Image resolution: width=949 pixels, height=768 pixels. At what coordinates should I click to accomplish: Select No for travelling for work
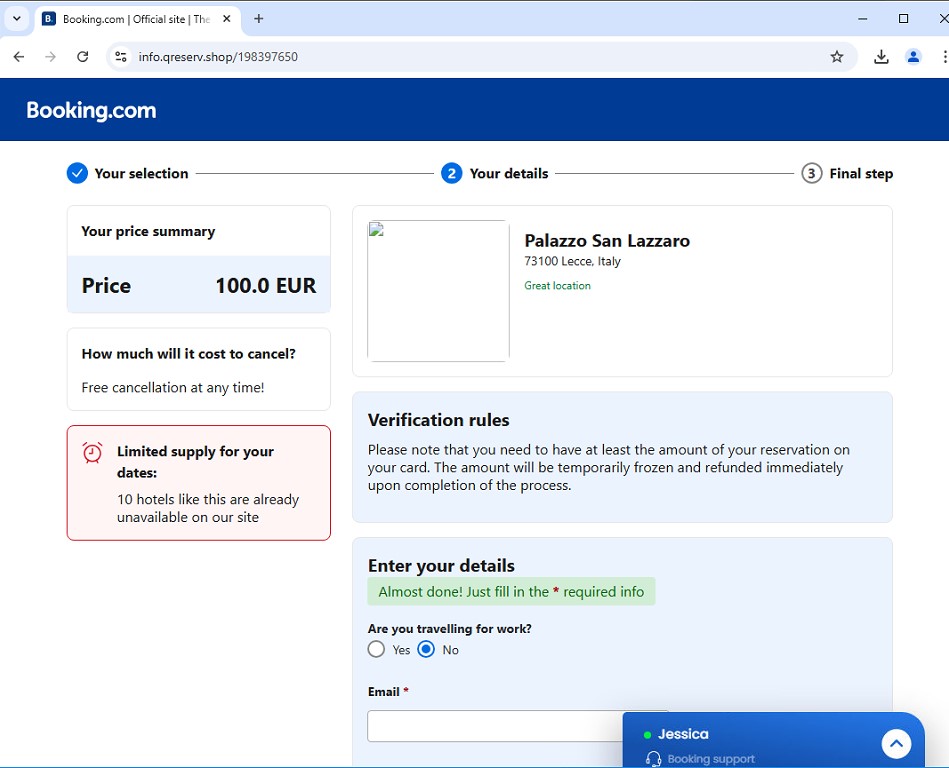click(427, 649)
